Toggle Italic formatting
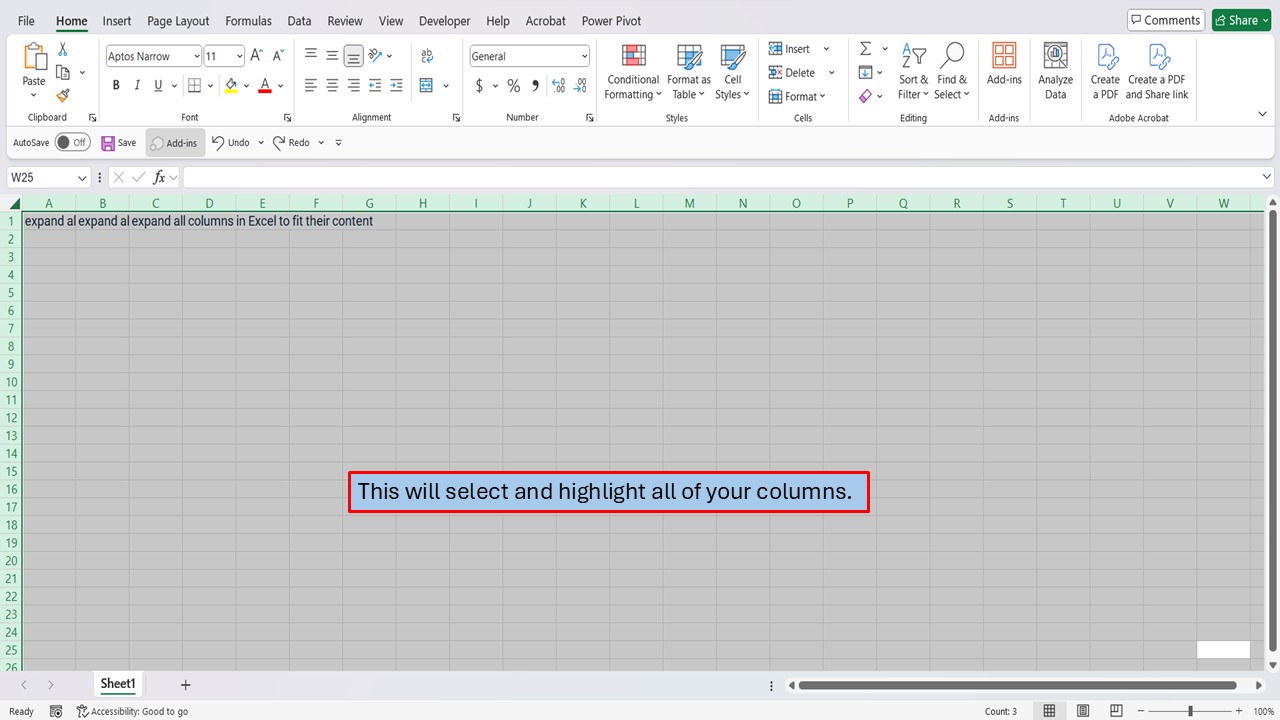Image resolution: width=1280 pixels, height=720 pixels. [x=136, y=85]
